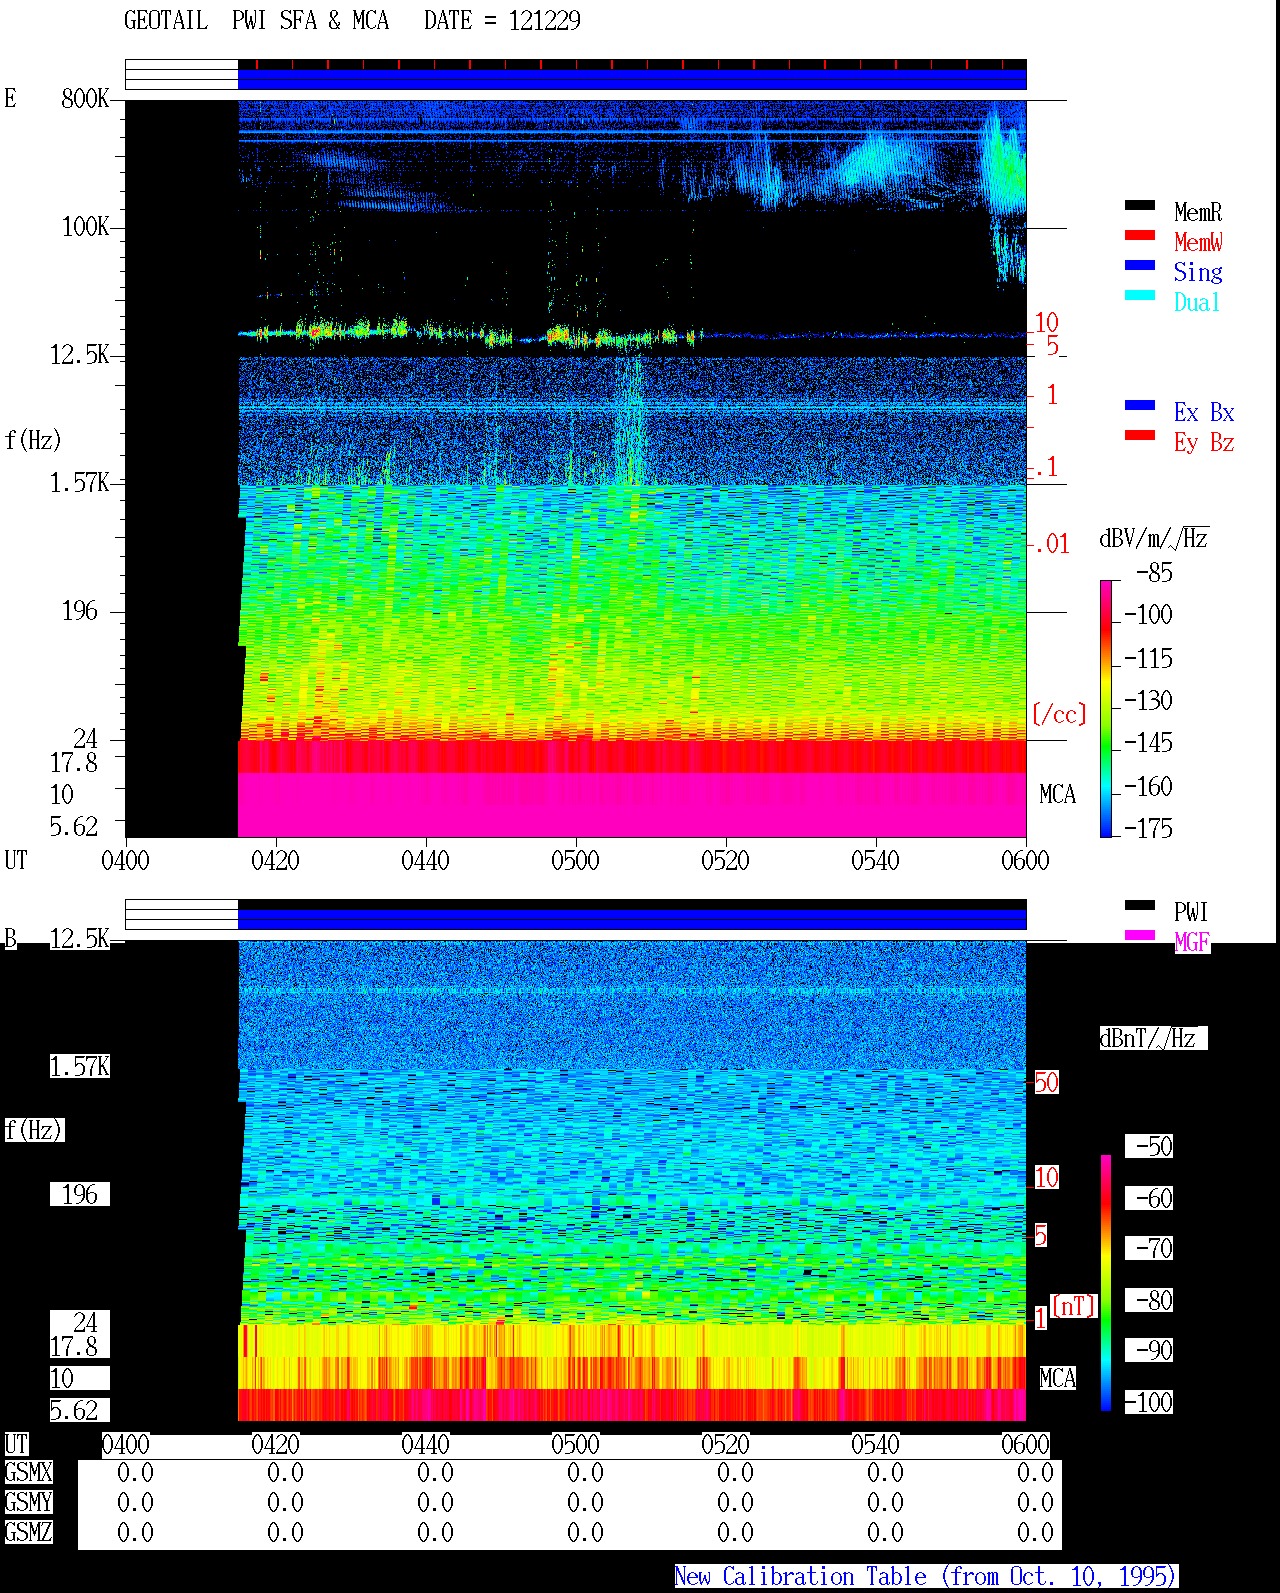Screen dimensions: 1280x1593
Task: Click the red .01 density scale mark
Action: 1050,544
